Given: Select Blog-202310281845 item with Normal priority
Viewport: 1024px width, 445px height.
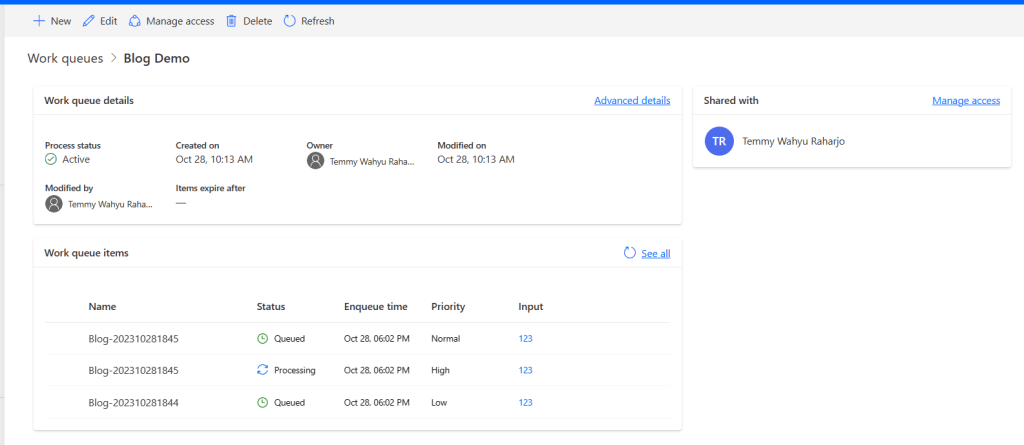Looking at the screenshot, I should [x=134, y=338].
